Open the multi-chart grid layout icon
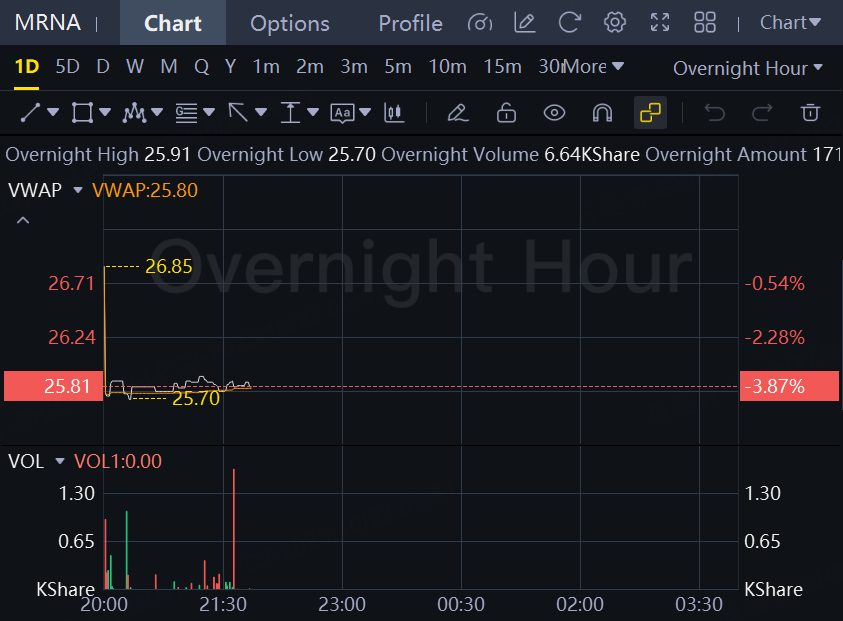Image resolution: width=843 pixels, height=621 pixels. [705, 23]
